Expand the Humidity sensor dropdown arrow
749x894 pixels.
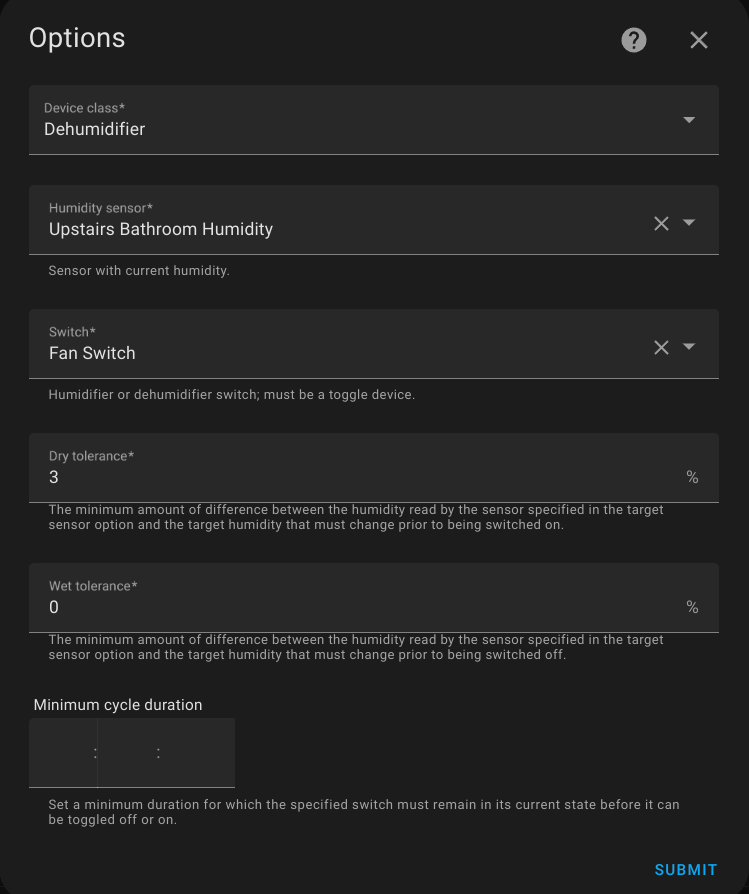pos(689,222)
